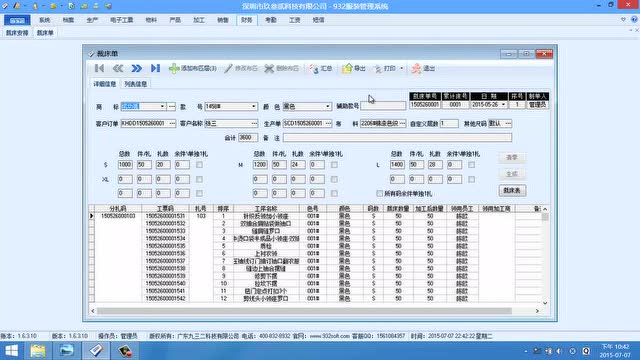
Task: Open 客户订单 lookup ellipsis
Action: point(172,123)
